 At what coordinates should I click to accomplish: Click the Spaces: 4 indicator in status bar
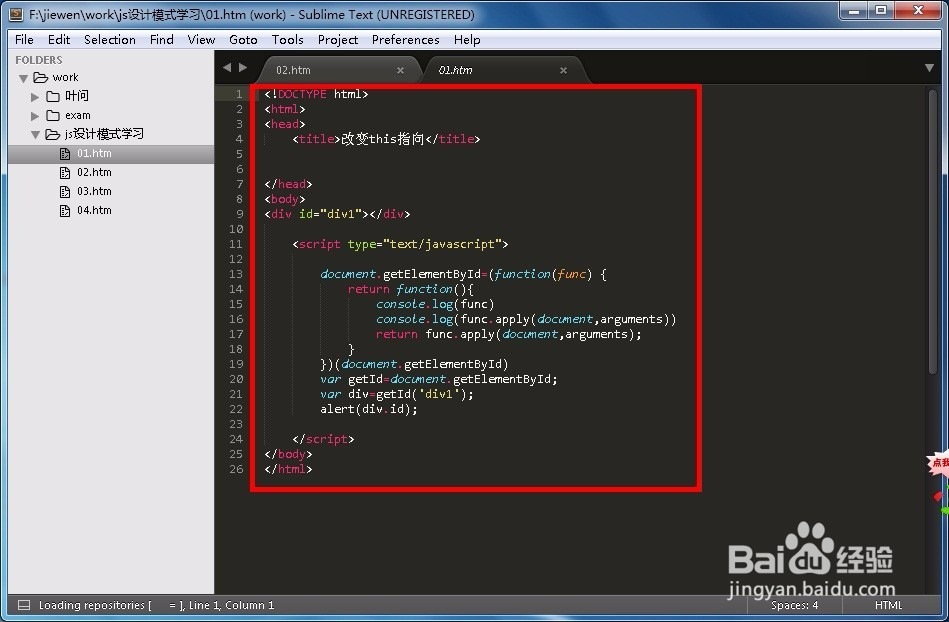[794, 605]
